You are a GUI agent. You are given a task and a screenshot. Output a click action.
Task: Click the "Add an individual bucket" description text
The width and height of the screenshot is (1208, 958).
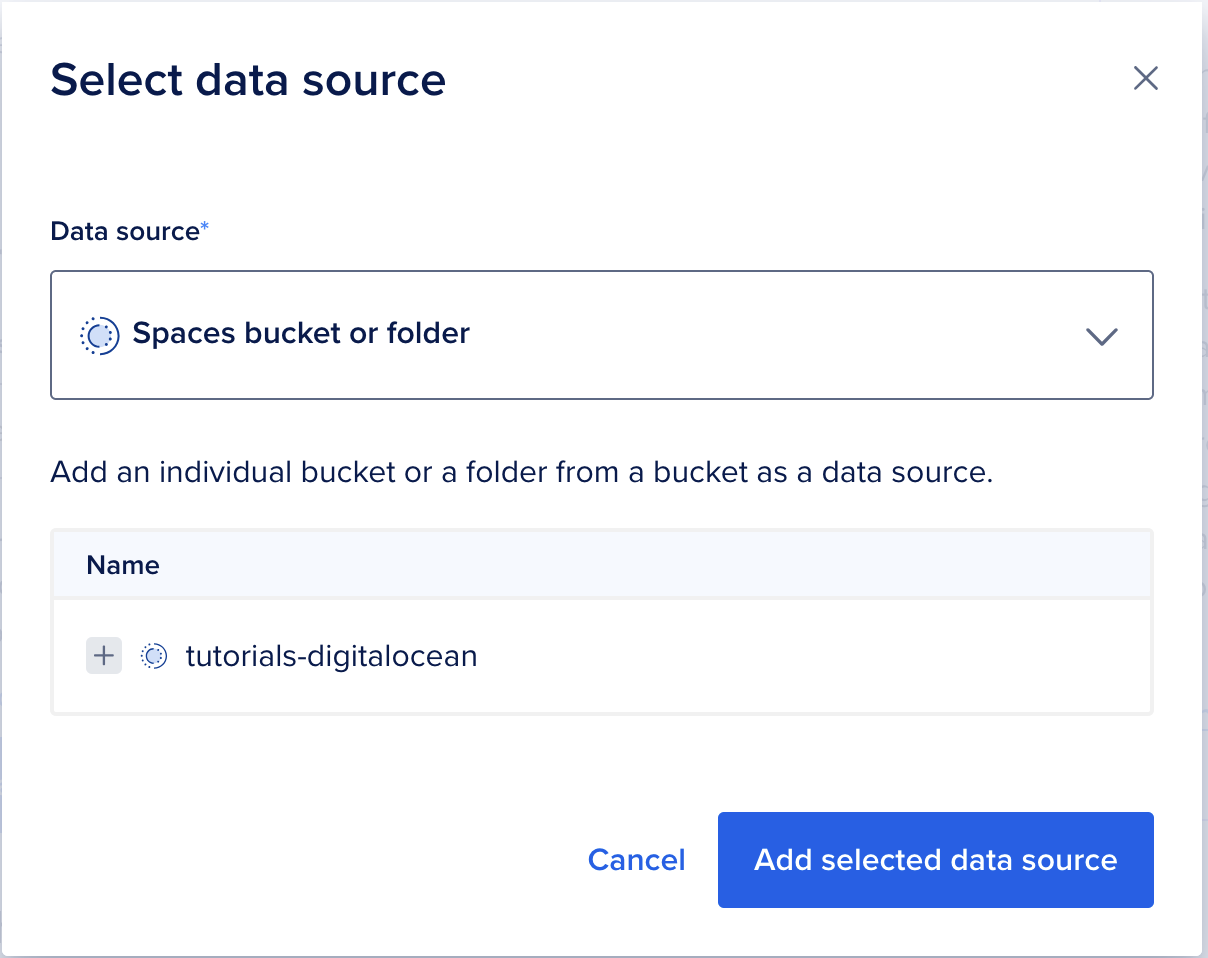click(x=520, y=472)
